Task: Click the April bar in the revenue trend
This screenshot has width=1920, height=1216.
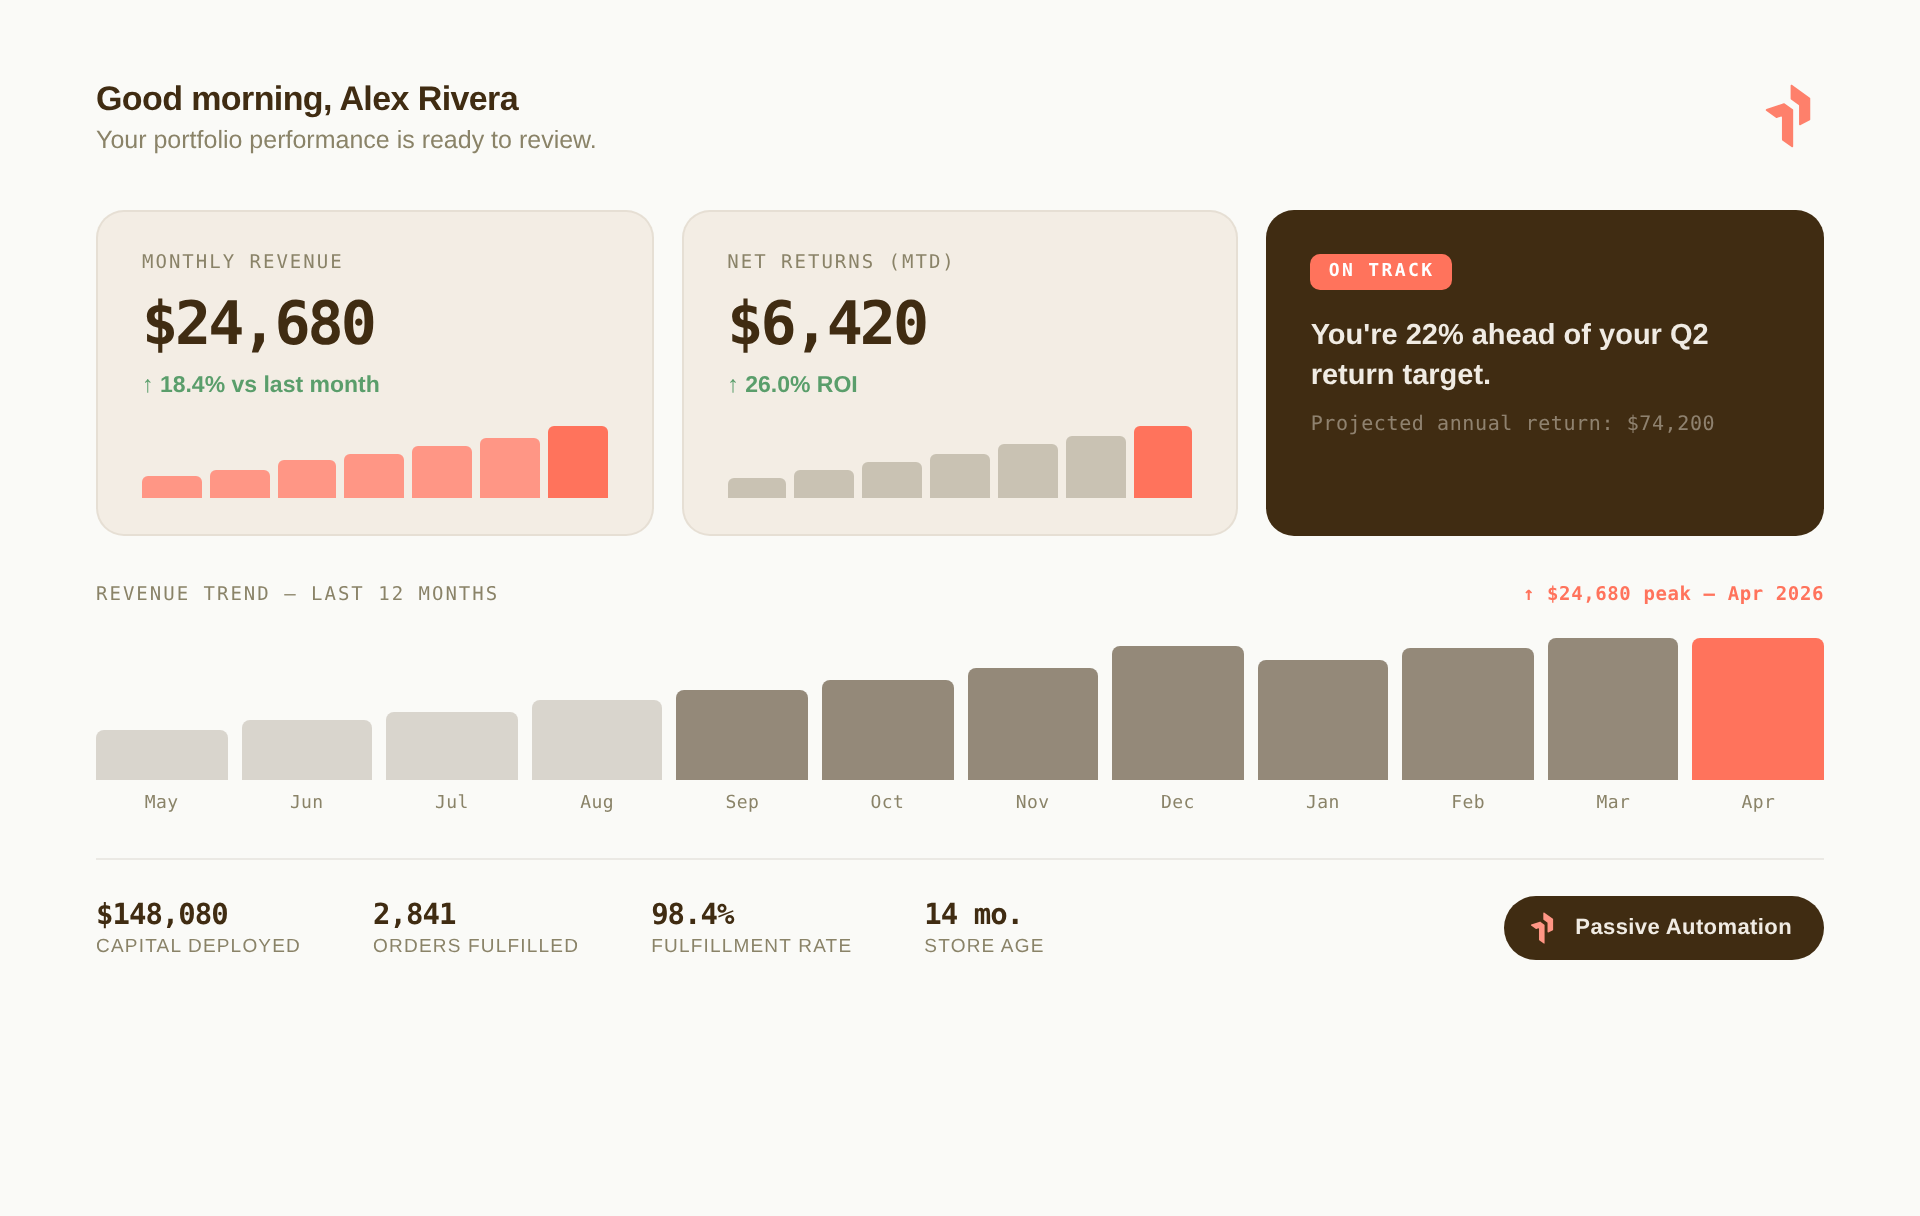Action: [x=1757, y=707]
